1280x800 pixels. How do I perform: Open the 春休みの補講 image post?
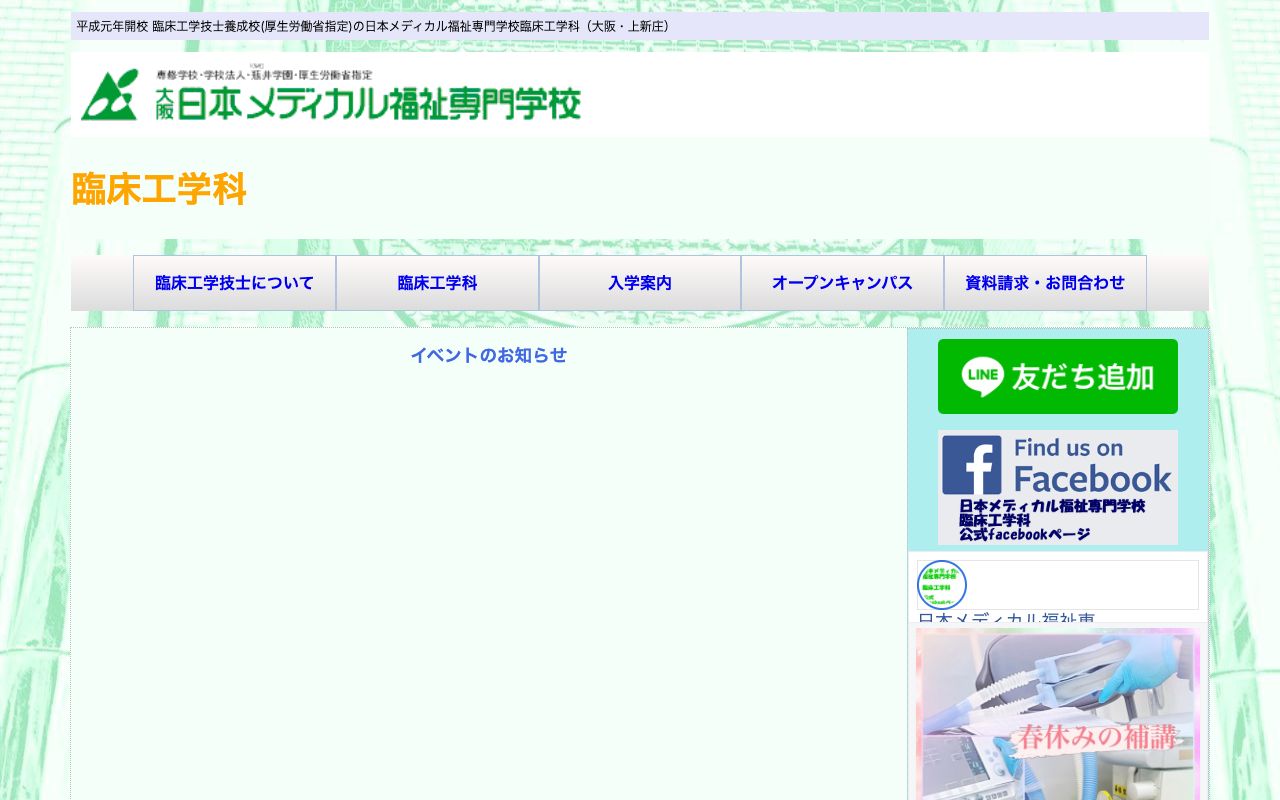pyautogui.click(x=1057, y=714)
